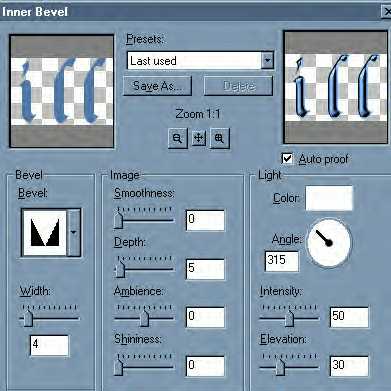Click the preview navigate move icon
Viewport: 391px width, 391px height.
point(198,138)
